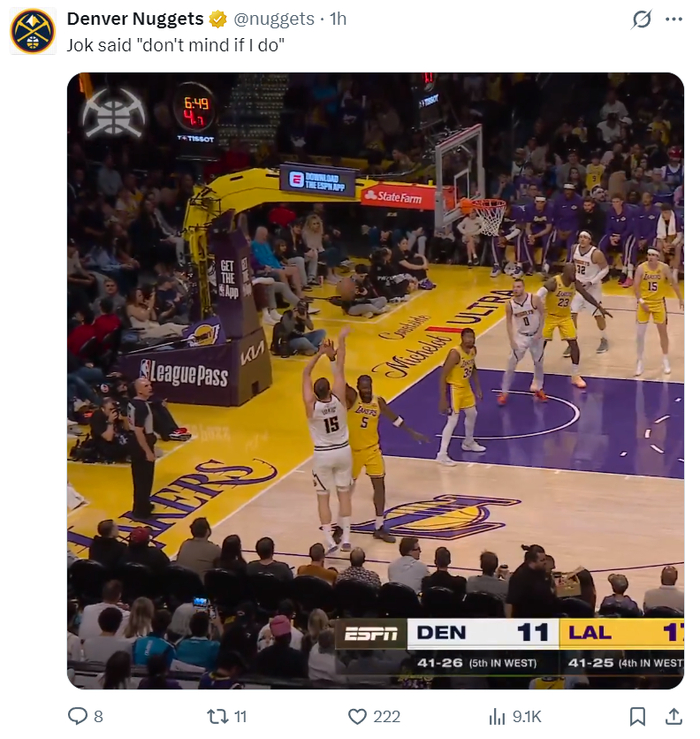700x739 pixels.
Task: Open the three-dot more options menu
Action: point(673,19)
